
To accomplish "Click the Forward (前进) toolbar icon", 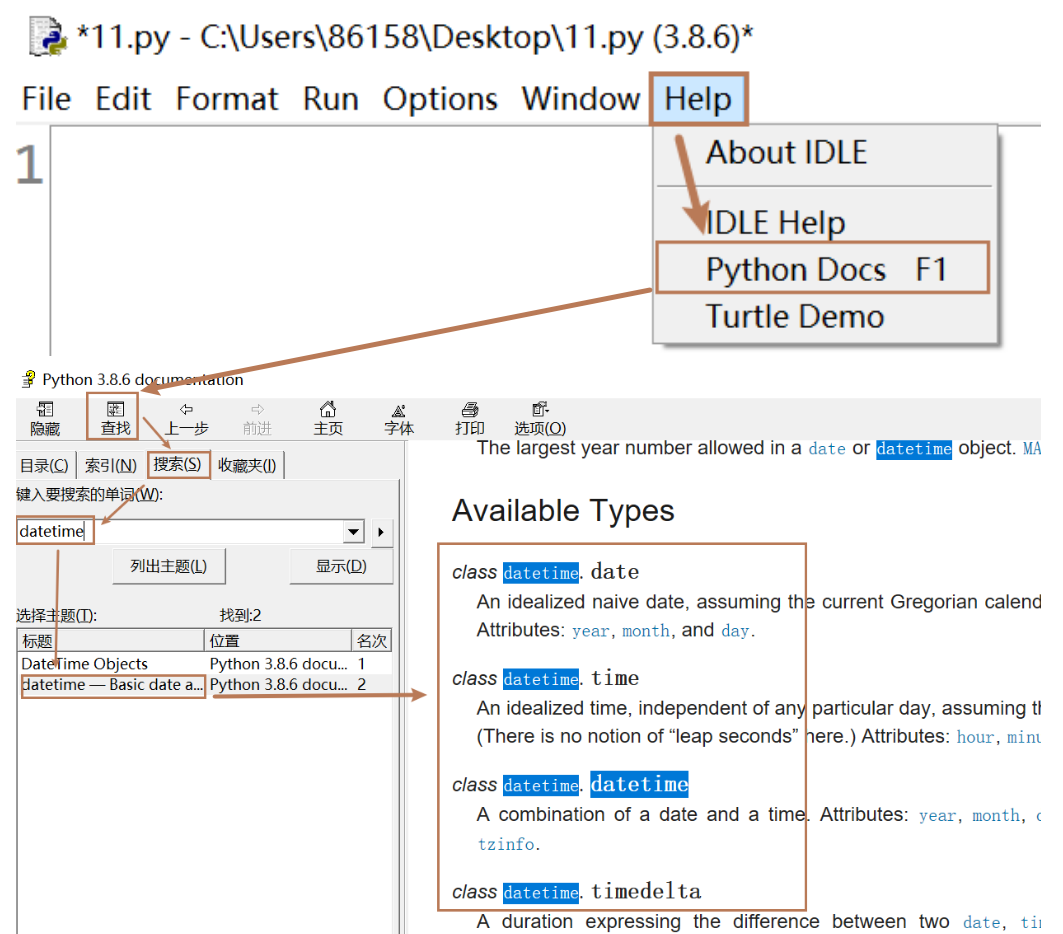I will coord(257,418).
